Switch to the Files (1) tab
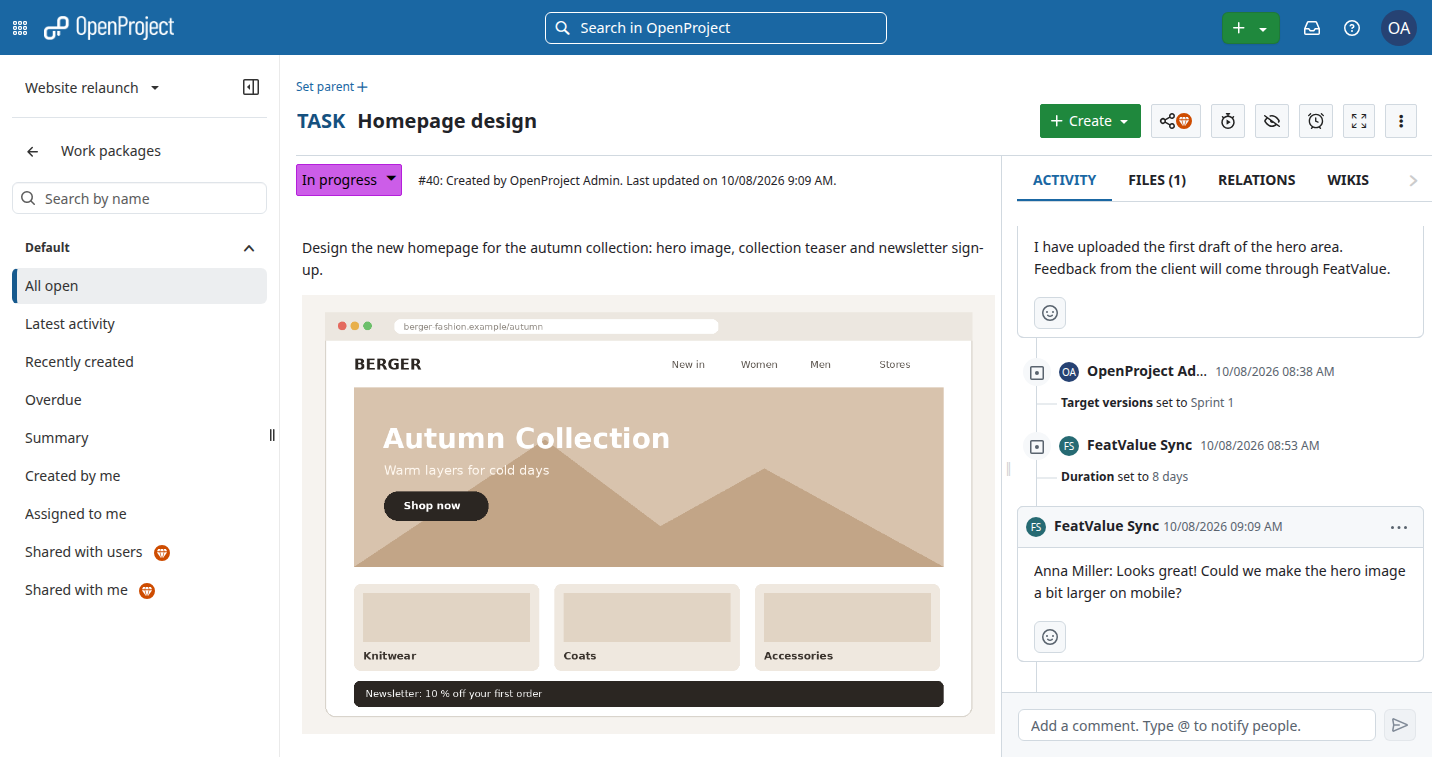This screenshot has width=1432, height=757. pos(1157,180)
